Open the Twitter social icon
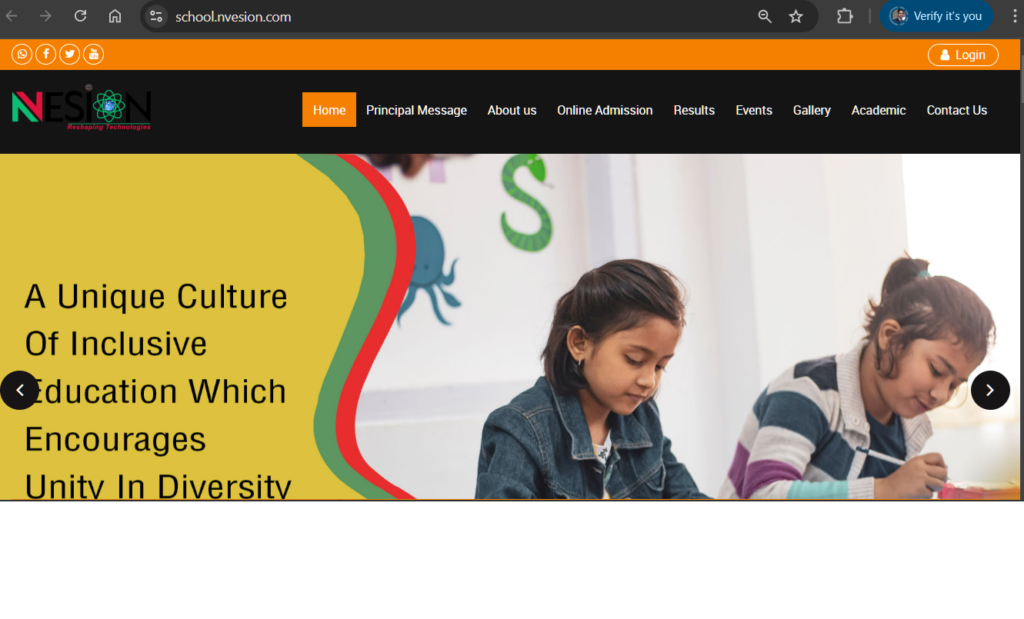Image resolution: width=1024 pixels, height=619 pixels. [70, 54]
